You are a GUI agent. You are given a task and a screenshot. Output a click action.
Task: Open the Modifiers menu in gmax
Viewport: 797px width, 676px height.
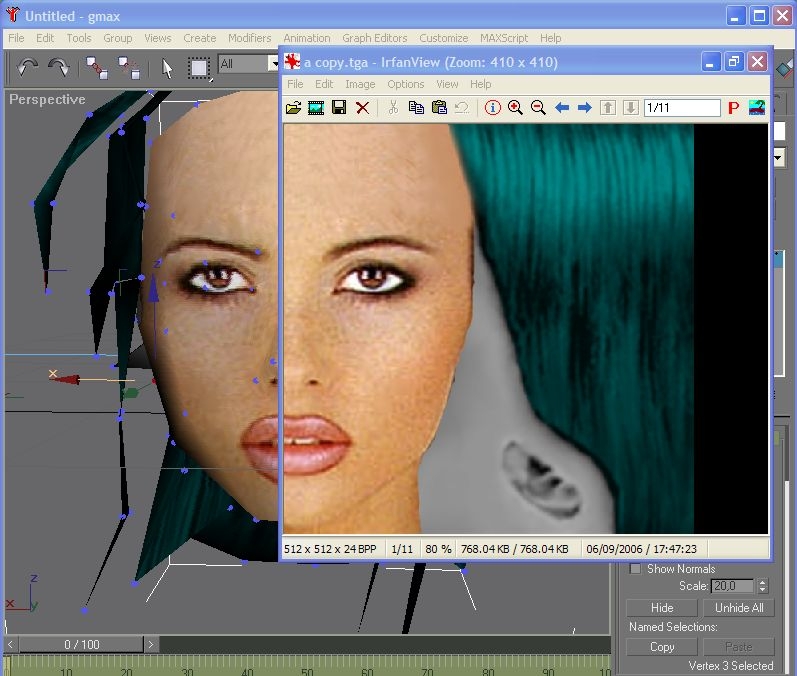click(249, 38)
